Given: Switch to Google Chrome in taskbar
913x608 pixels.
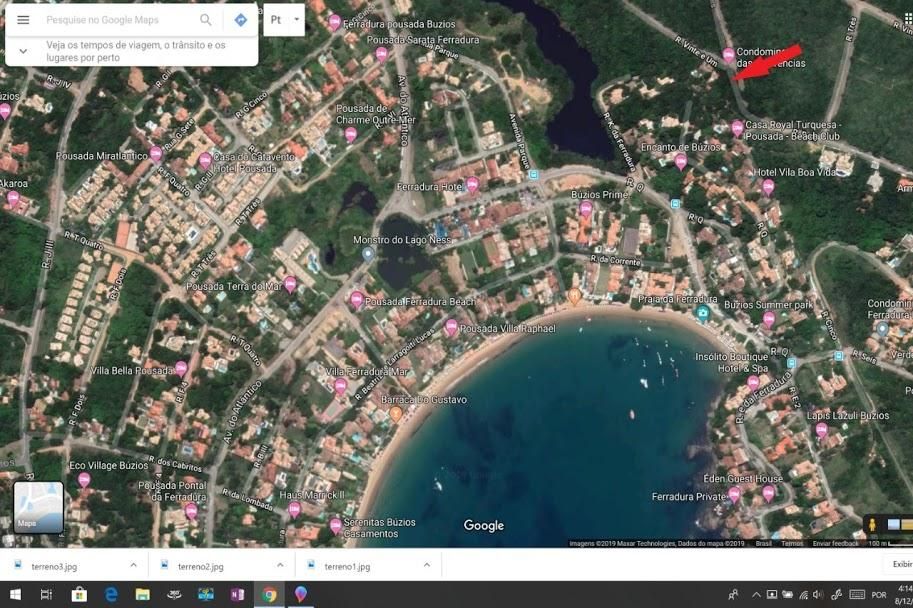Looking at the screenshot, I should click(269, 595).
